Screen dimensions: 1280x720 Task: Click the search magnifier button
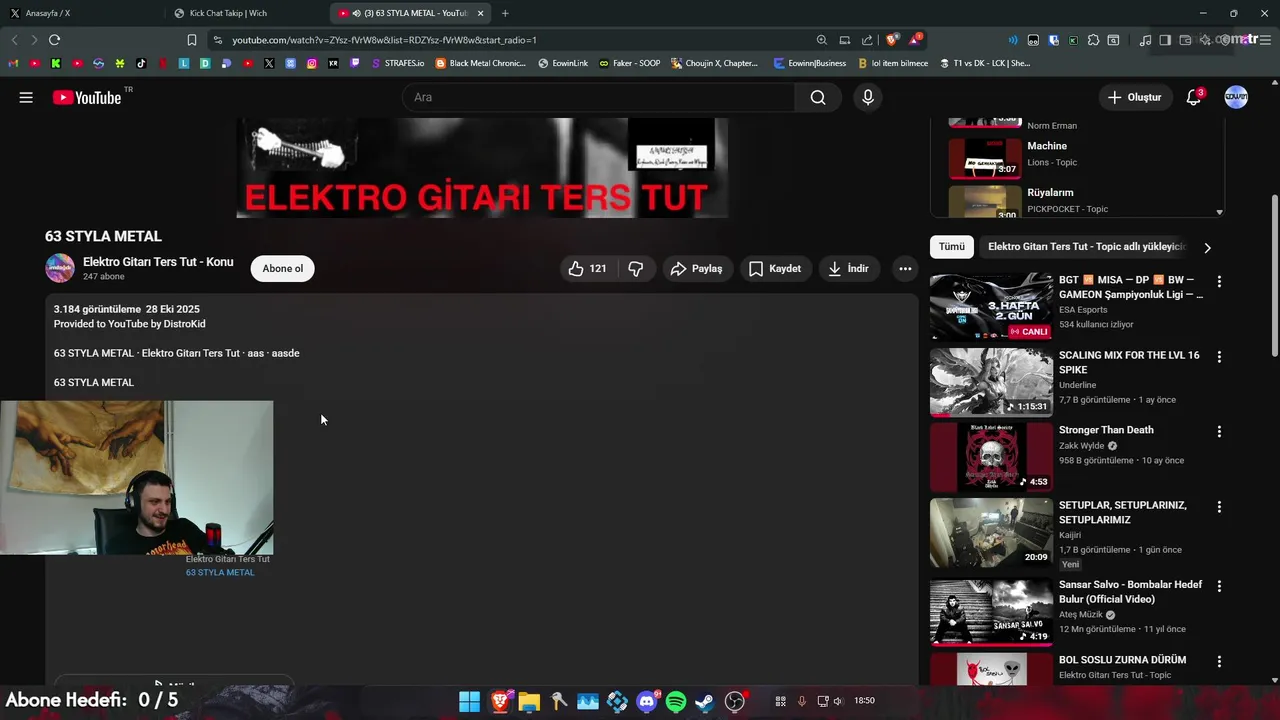[x=818, y=97]
